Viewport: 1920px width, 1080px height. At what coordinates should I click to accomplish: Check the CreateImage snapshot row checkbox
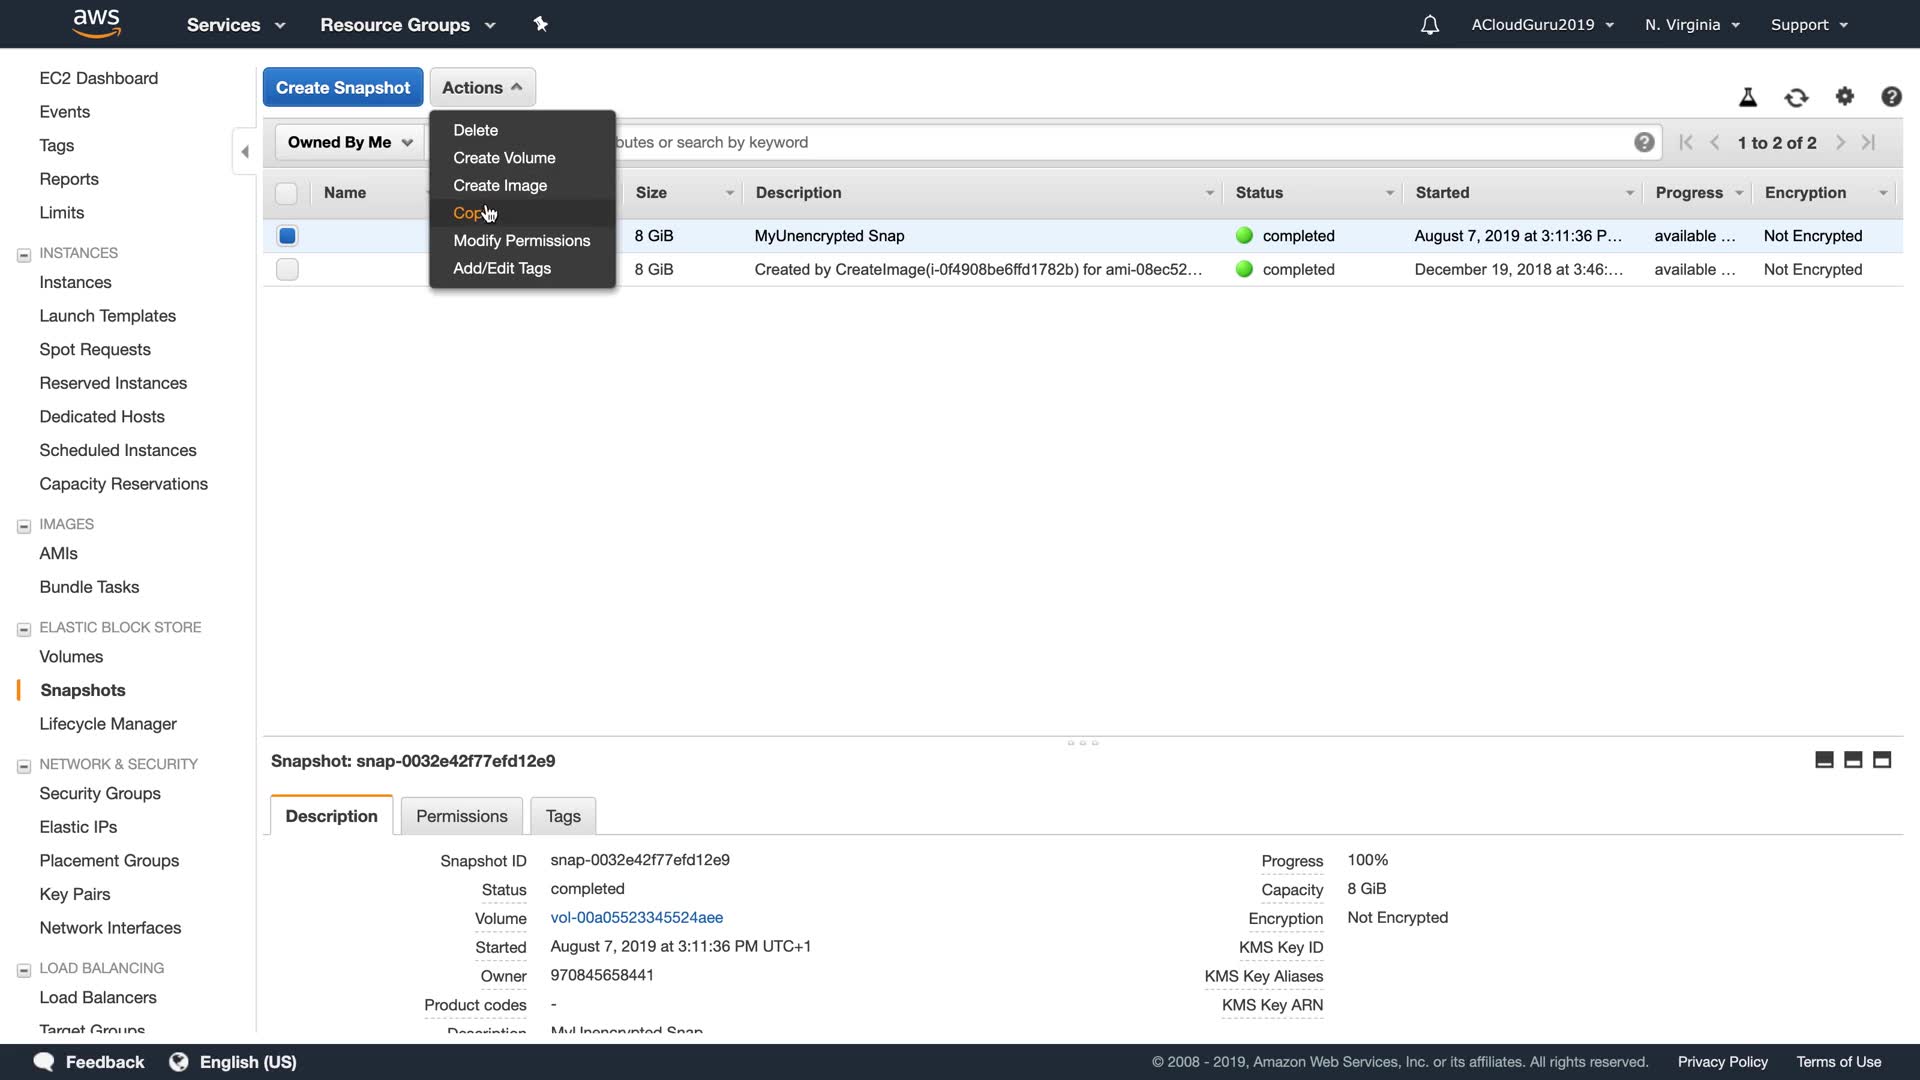[287, 270]
